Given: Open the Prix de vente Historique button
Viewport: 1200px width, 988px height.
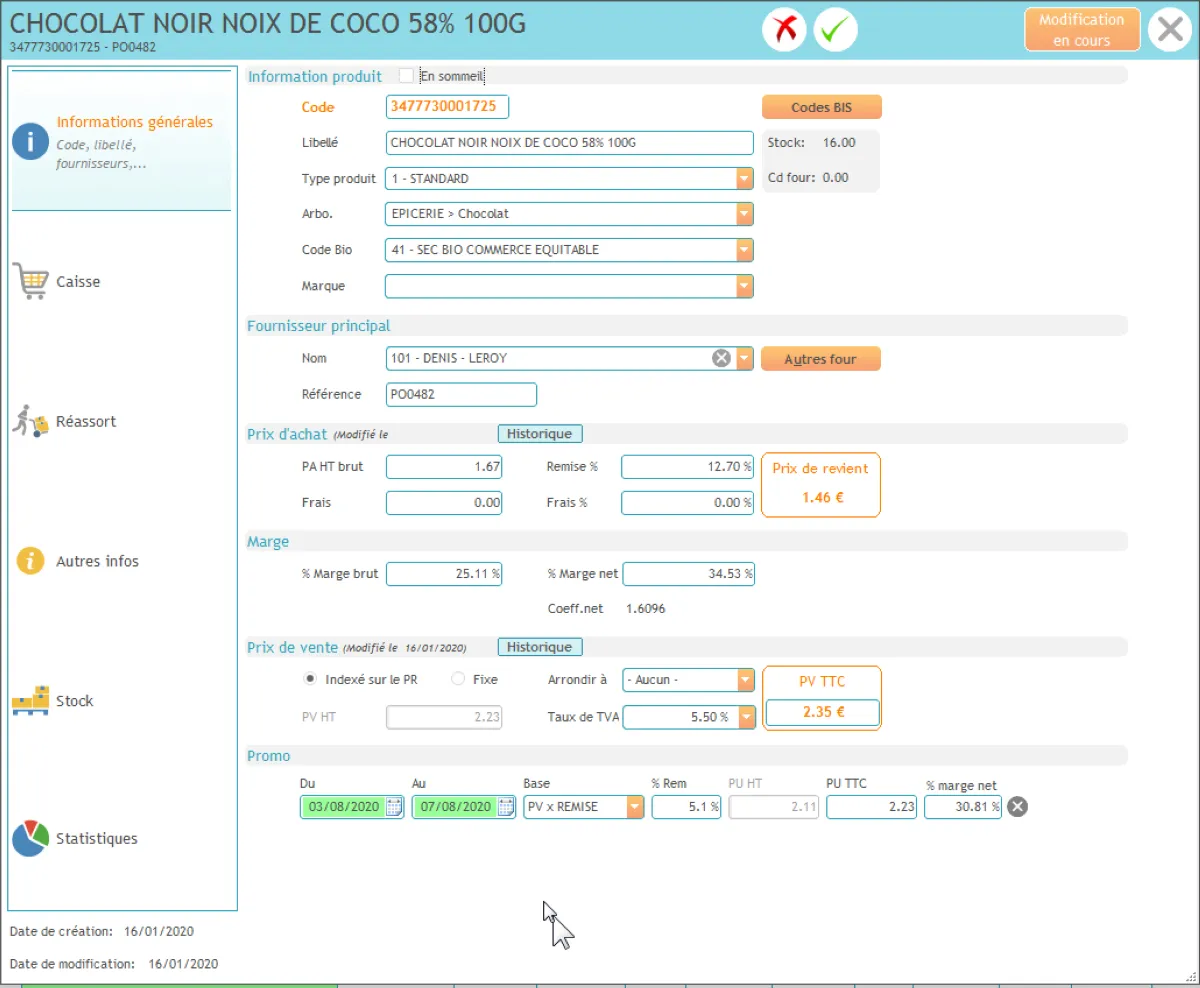Looking at the screenshot, I should coord(540,647).
